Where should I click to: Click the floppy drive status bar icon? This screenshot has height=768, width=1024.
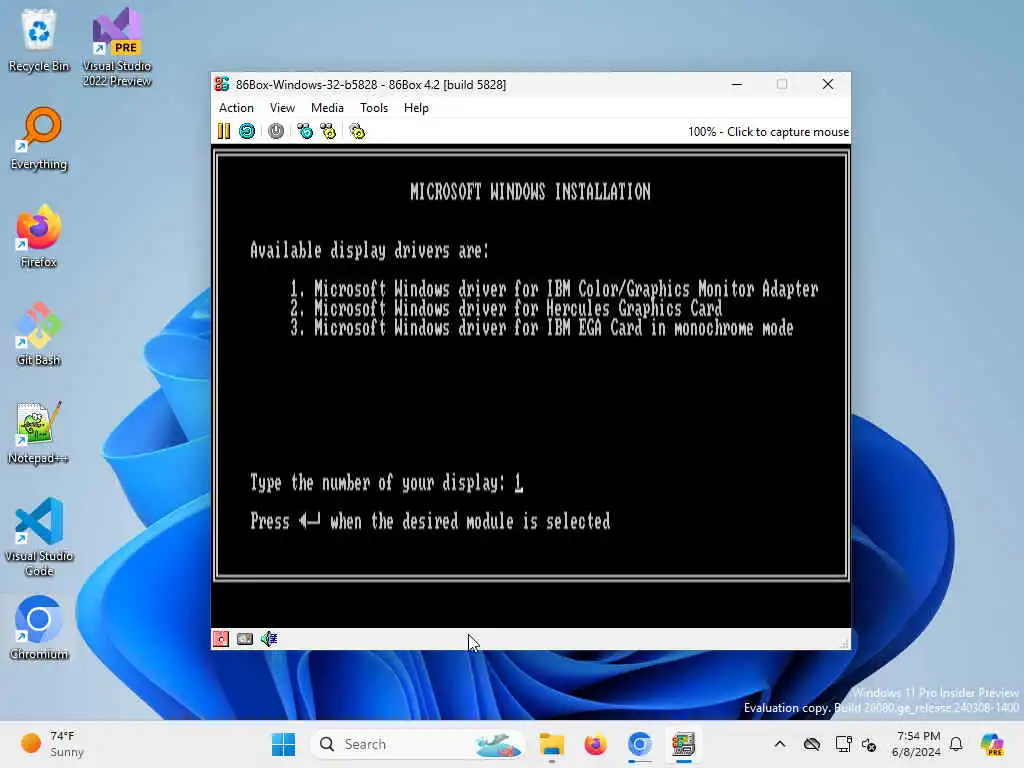click(x=221, y=639)
